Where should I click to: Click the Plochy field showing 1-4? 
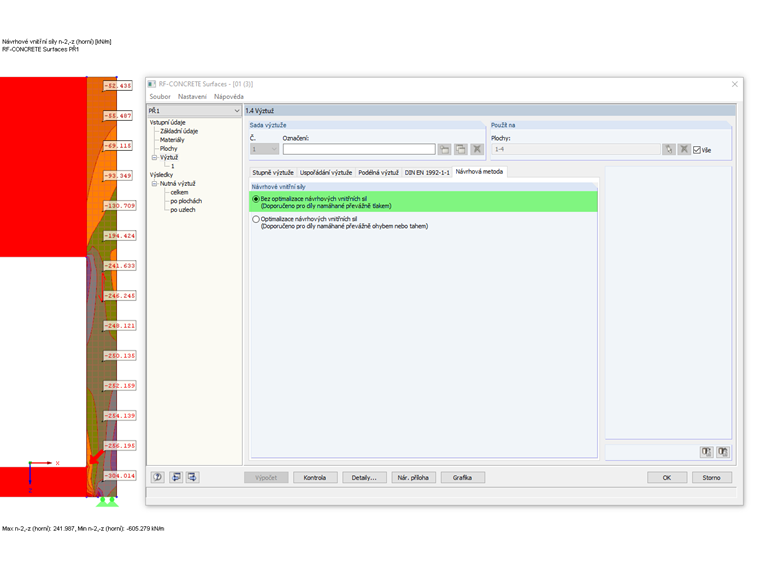576,149
